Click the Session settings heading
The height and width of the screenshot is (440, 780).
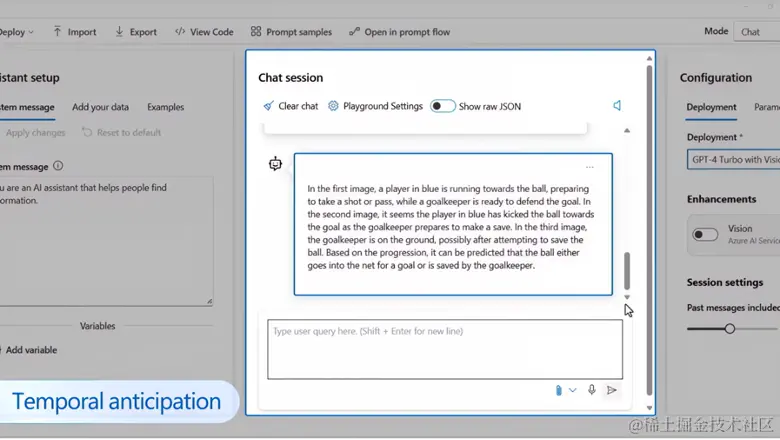725,282
